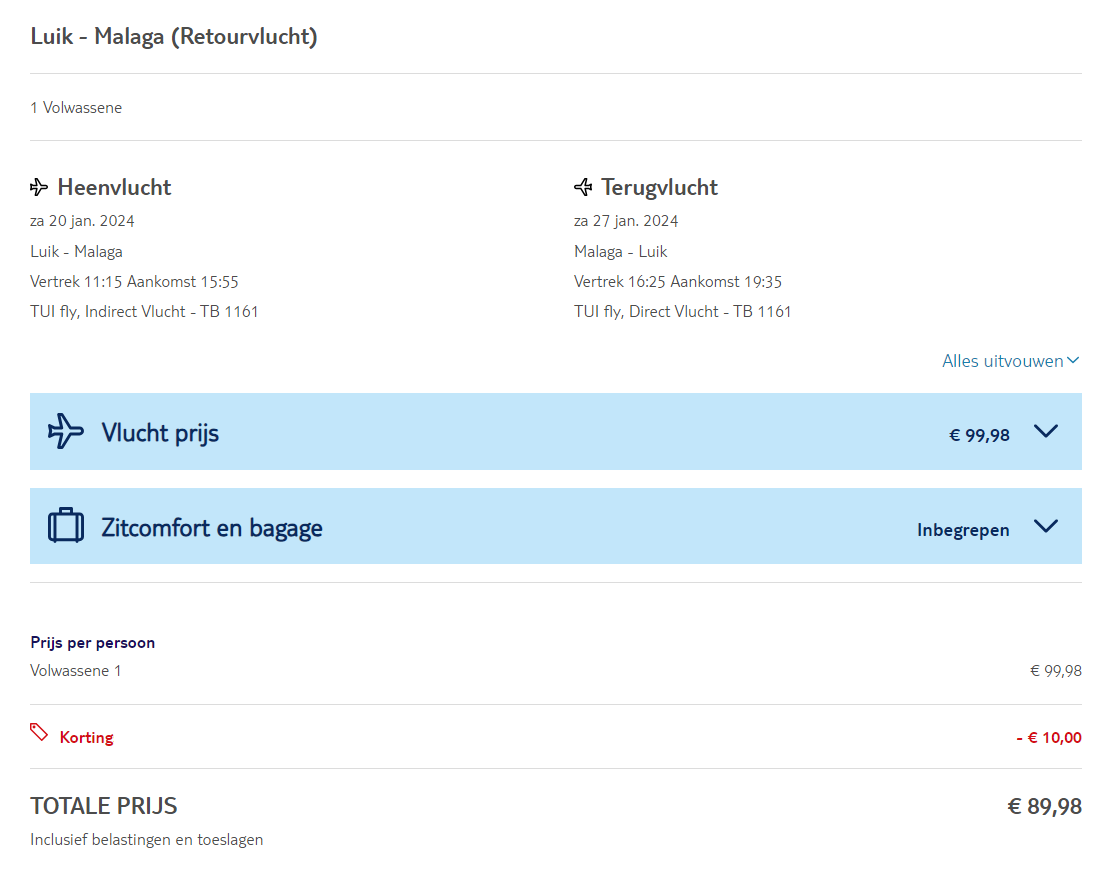Image resolution: width=1108 pixels, height=878 pixels.
Task: Click the Heenvlucht outbound plane icon
Action: 39,188
